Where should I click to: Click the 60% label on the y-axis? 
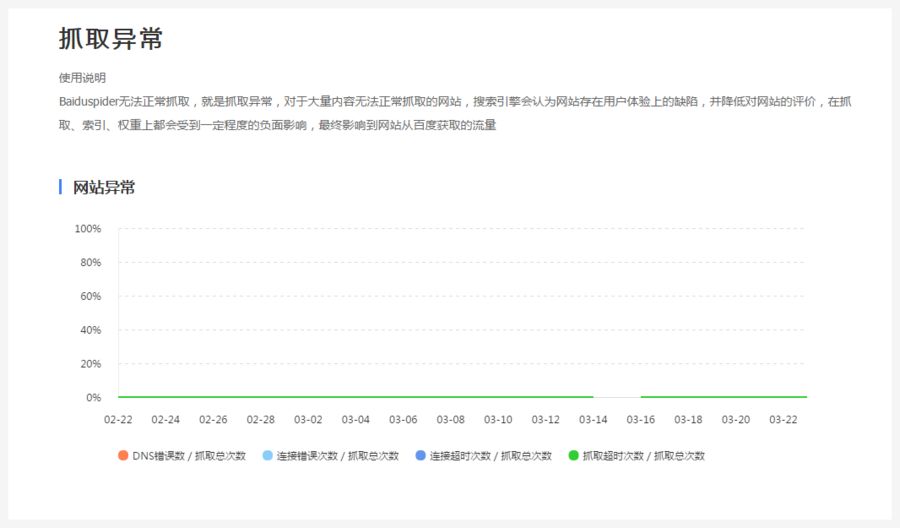pos(90,296)
